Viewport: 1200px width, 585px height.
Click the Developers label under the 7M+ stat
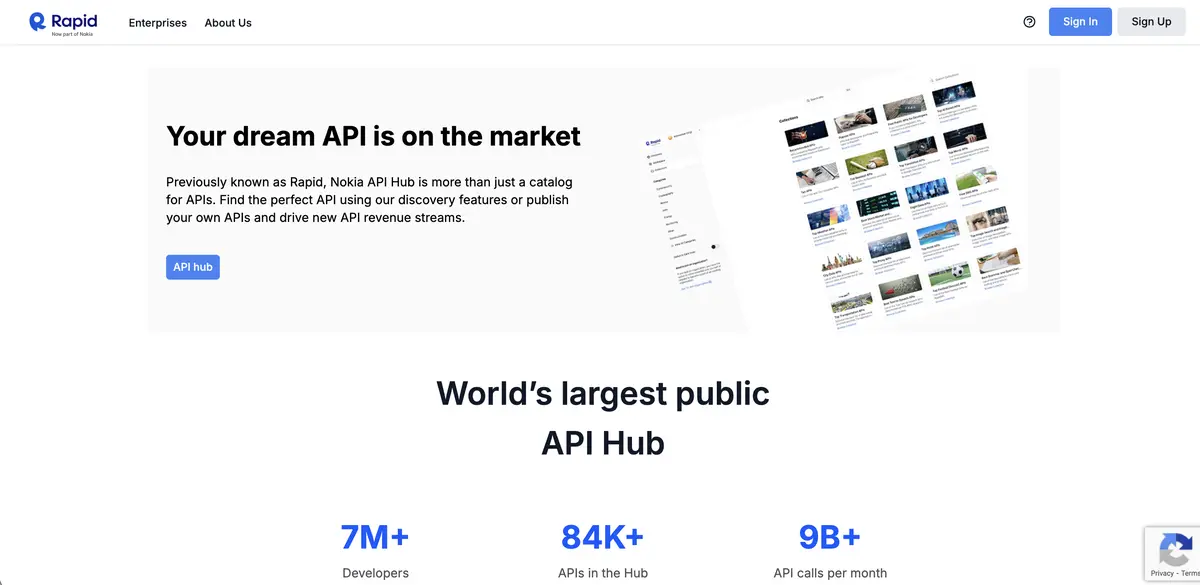point(375,572)
